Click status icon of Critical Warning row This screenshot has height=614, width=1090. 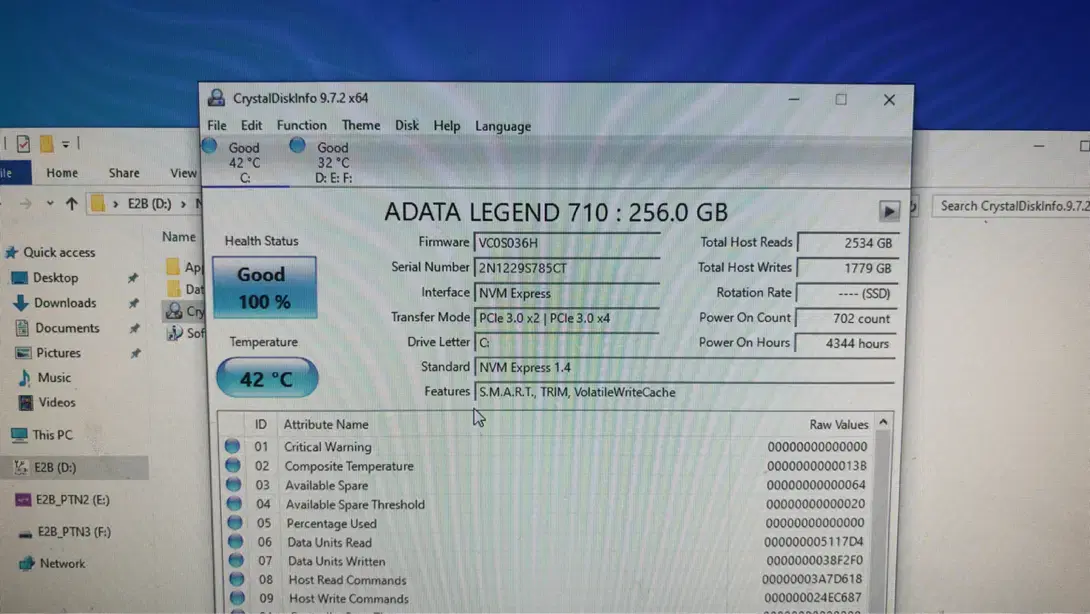point(233,446)
